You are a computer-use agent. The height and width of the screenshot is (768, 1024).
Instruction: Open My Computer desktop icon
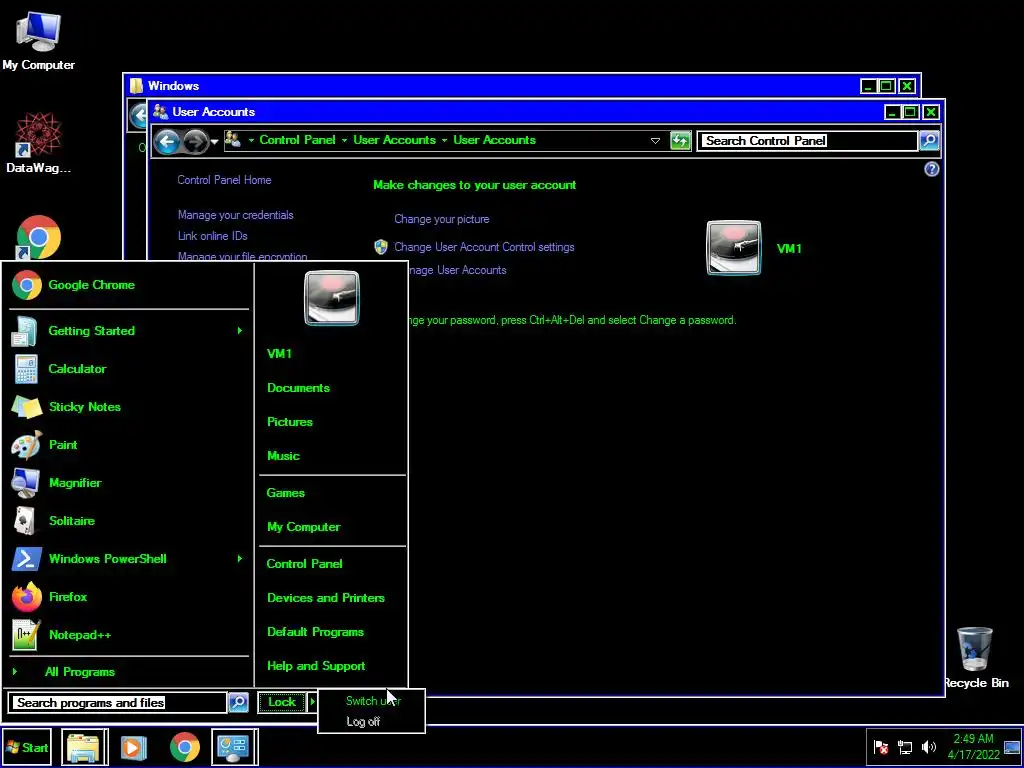pyautogui.click(x=38, y=40)
